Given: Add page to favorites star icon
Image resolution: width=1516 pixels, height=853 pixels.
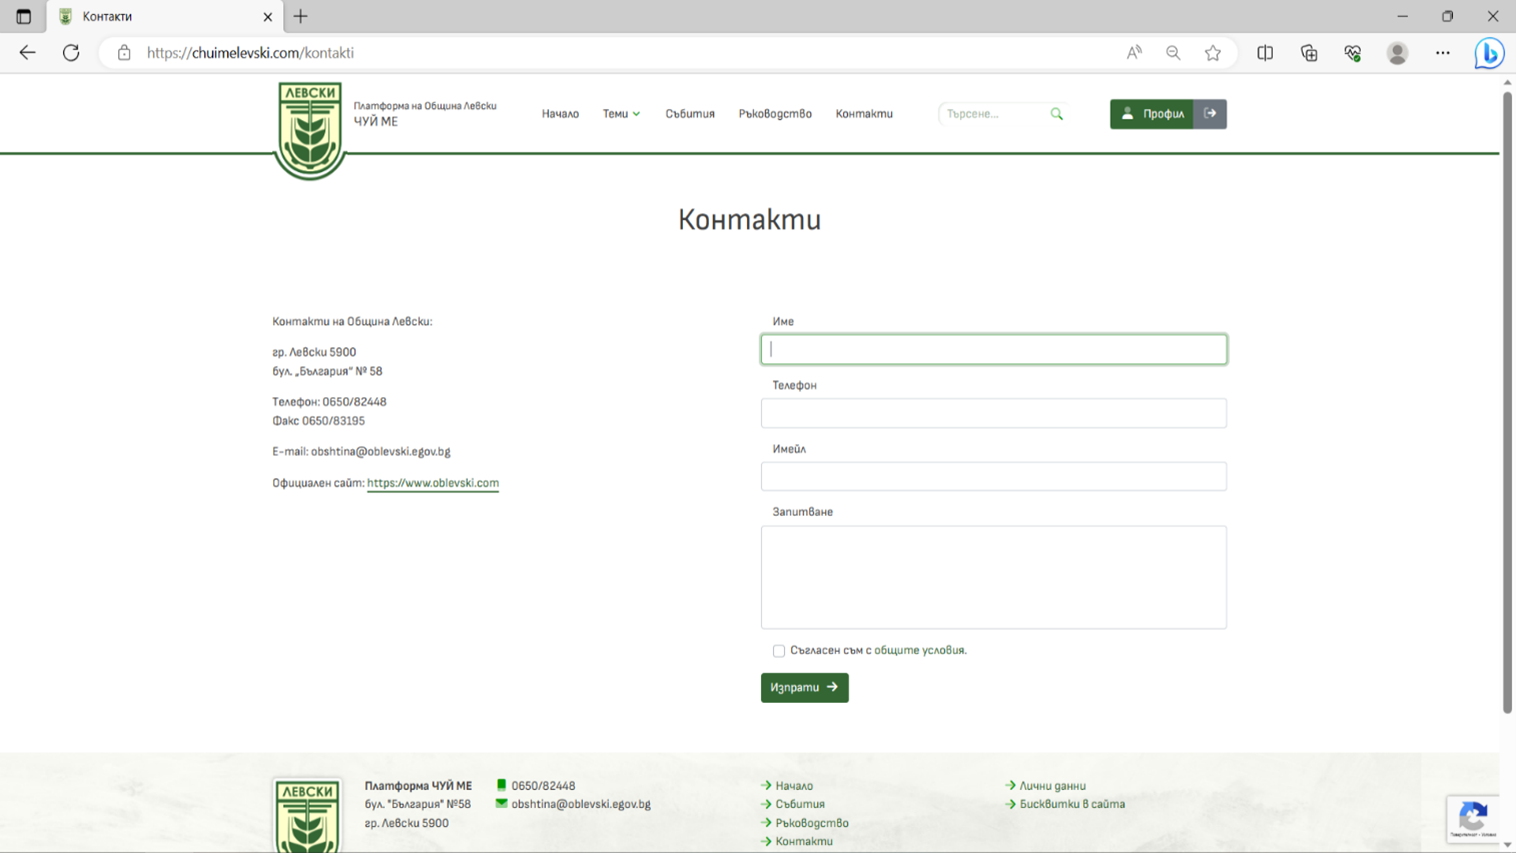Looking at the screenshot, I should click(x=1212, y=53).
